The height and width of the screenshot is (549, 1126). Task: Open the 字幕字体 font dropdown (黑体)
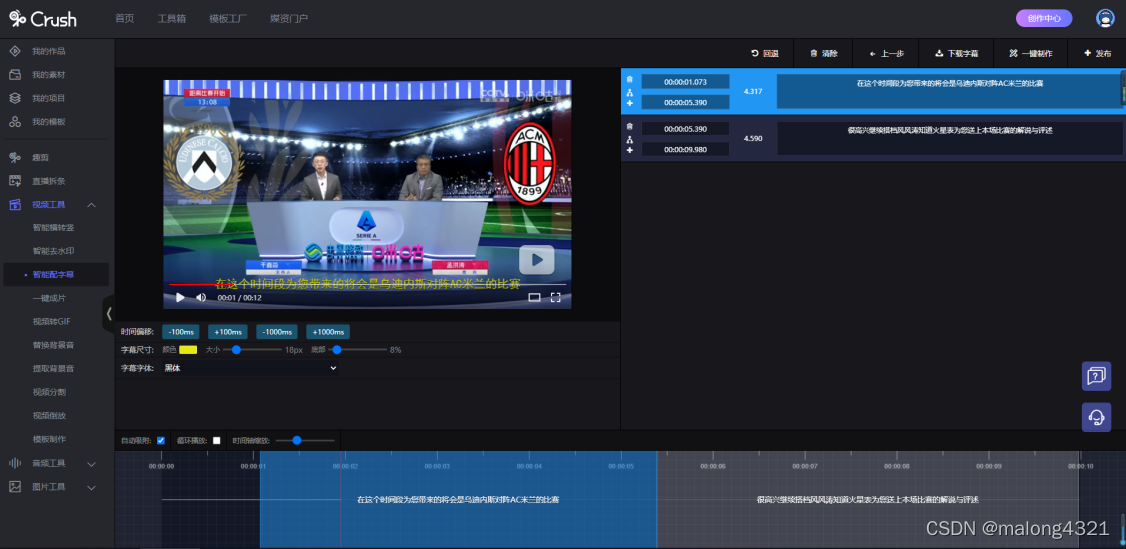click(250, 367)
